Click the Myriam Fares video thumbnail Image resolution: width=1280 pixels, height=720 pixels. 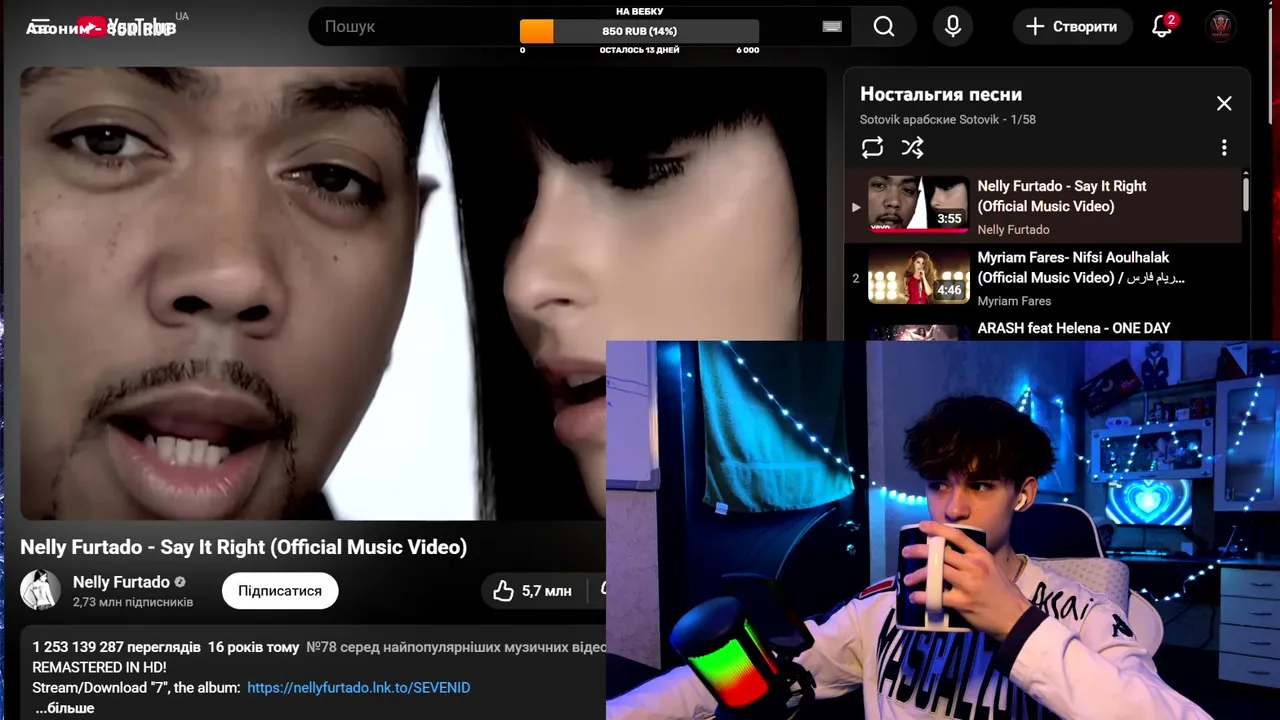point(918,276)
